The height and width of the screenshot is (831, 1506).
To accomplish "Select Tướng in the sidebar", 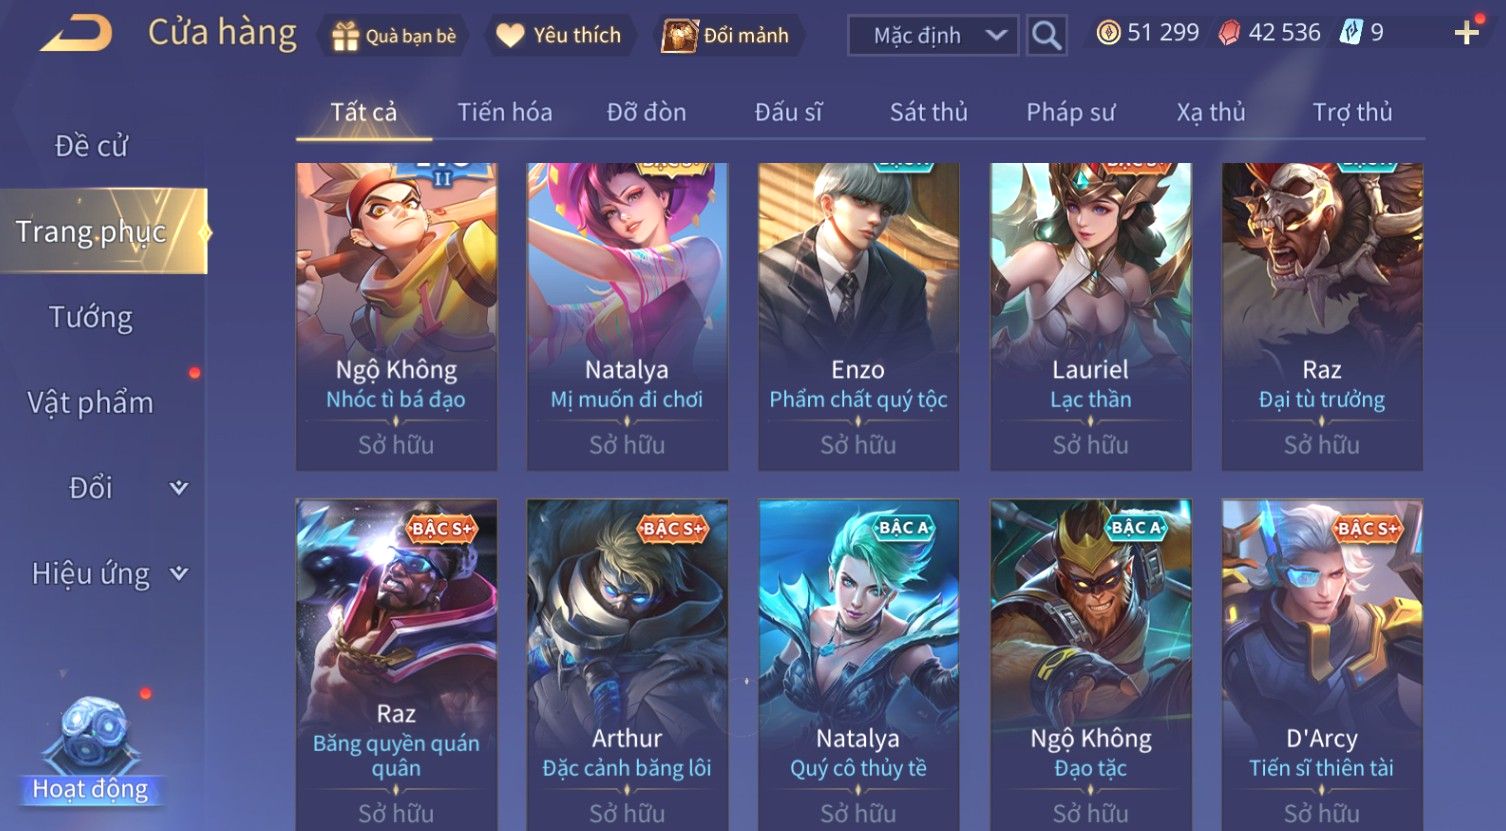I will pos(91,317).
